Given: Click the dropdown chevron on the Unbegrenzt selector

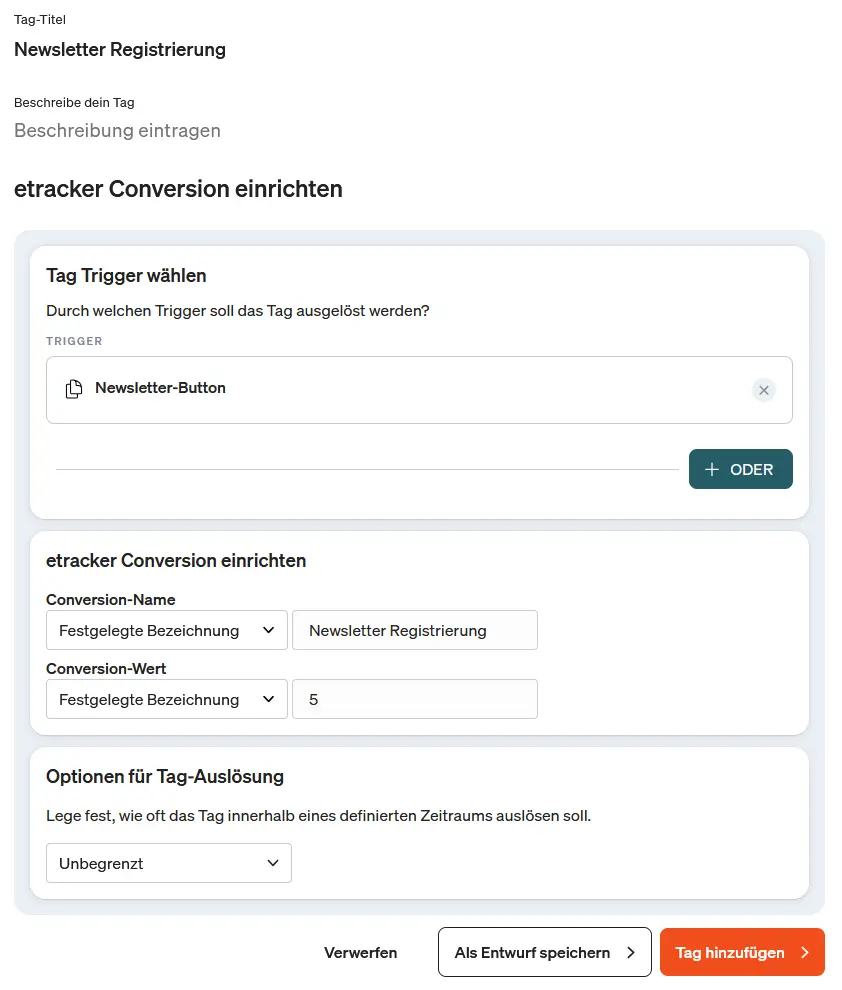Looking at the screenshot, I should pos(273,862).
